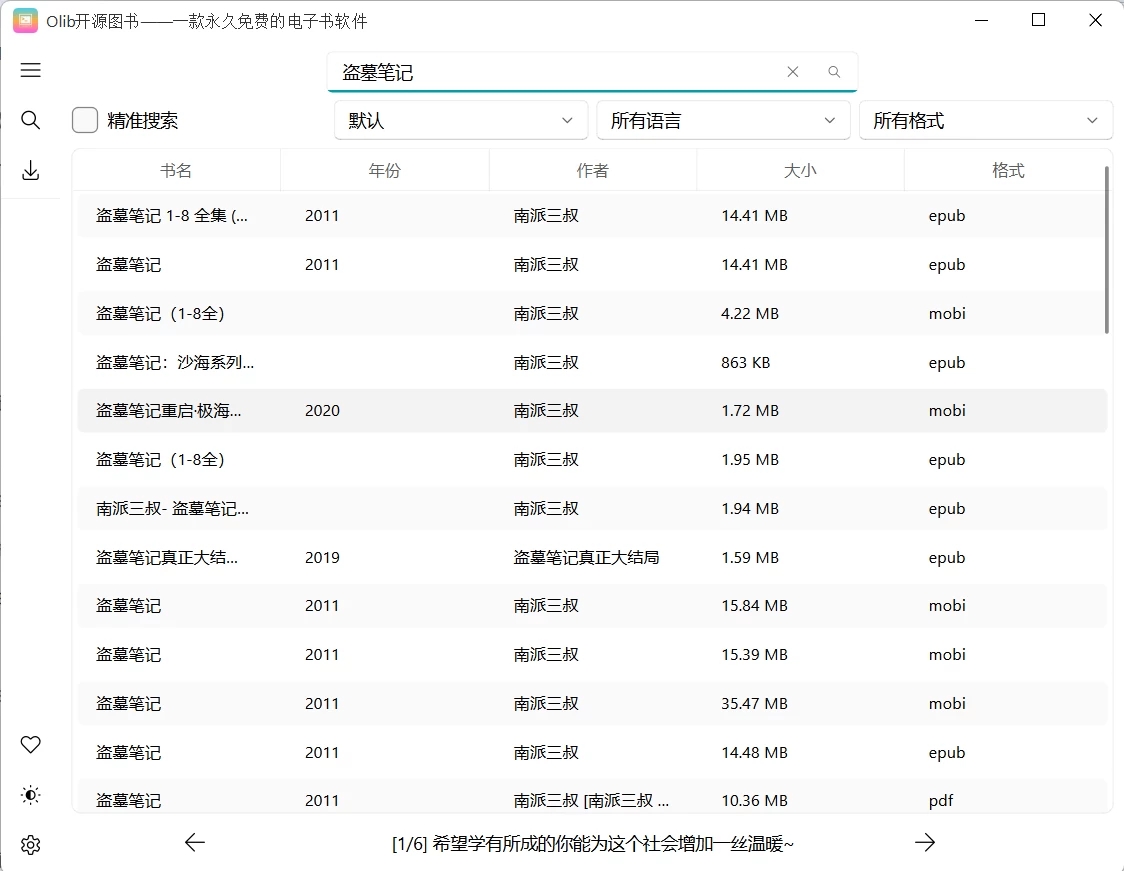Open settings with the gear icon

click(30, 845)
